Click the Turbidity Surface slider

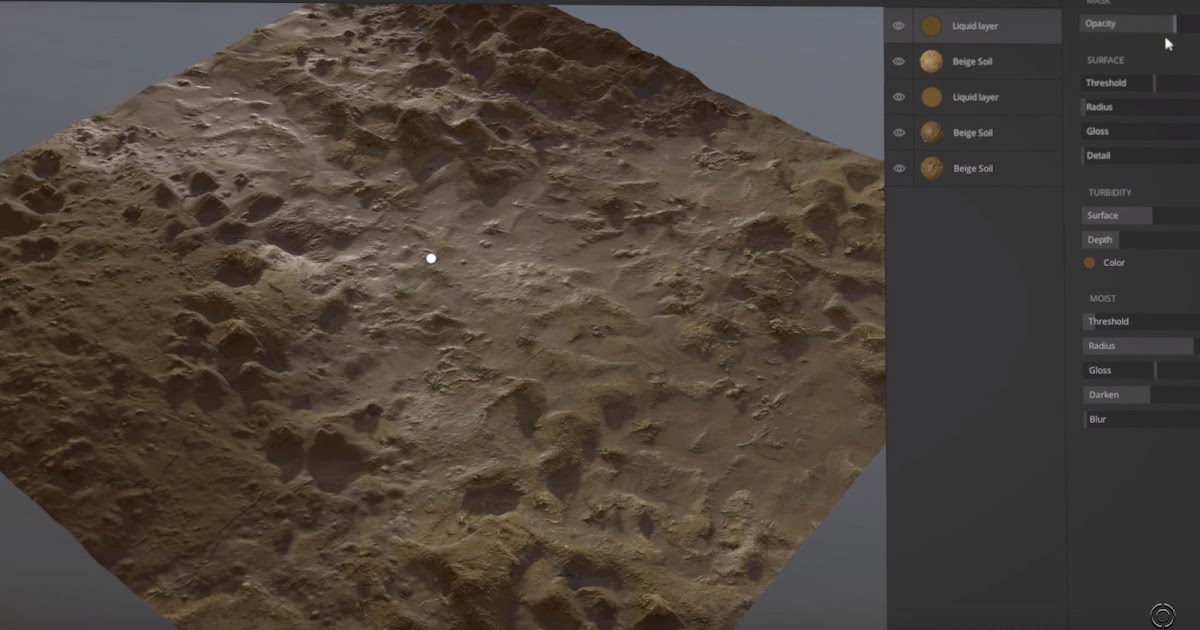pyautogui.click(x=1140, y=215)
